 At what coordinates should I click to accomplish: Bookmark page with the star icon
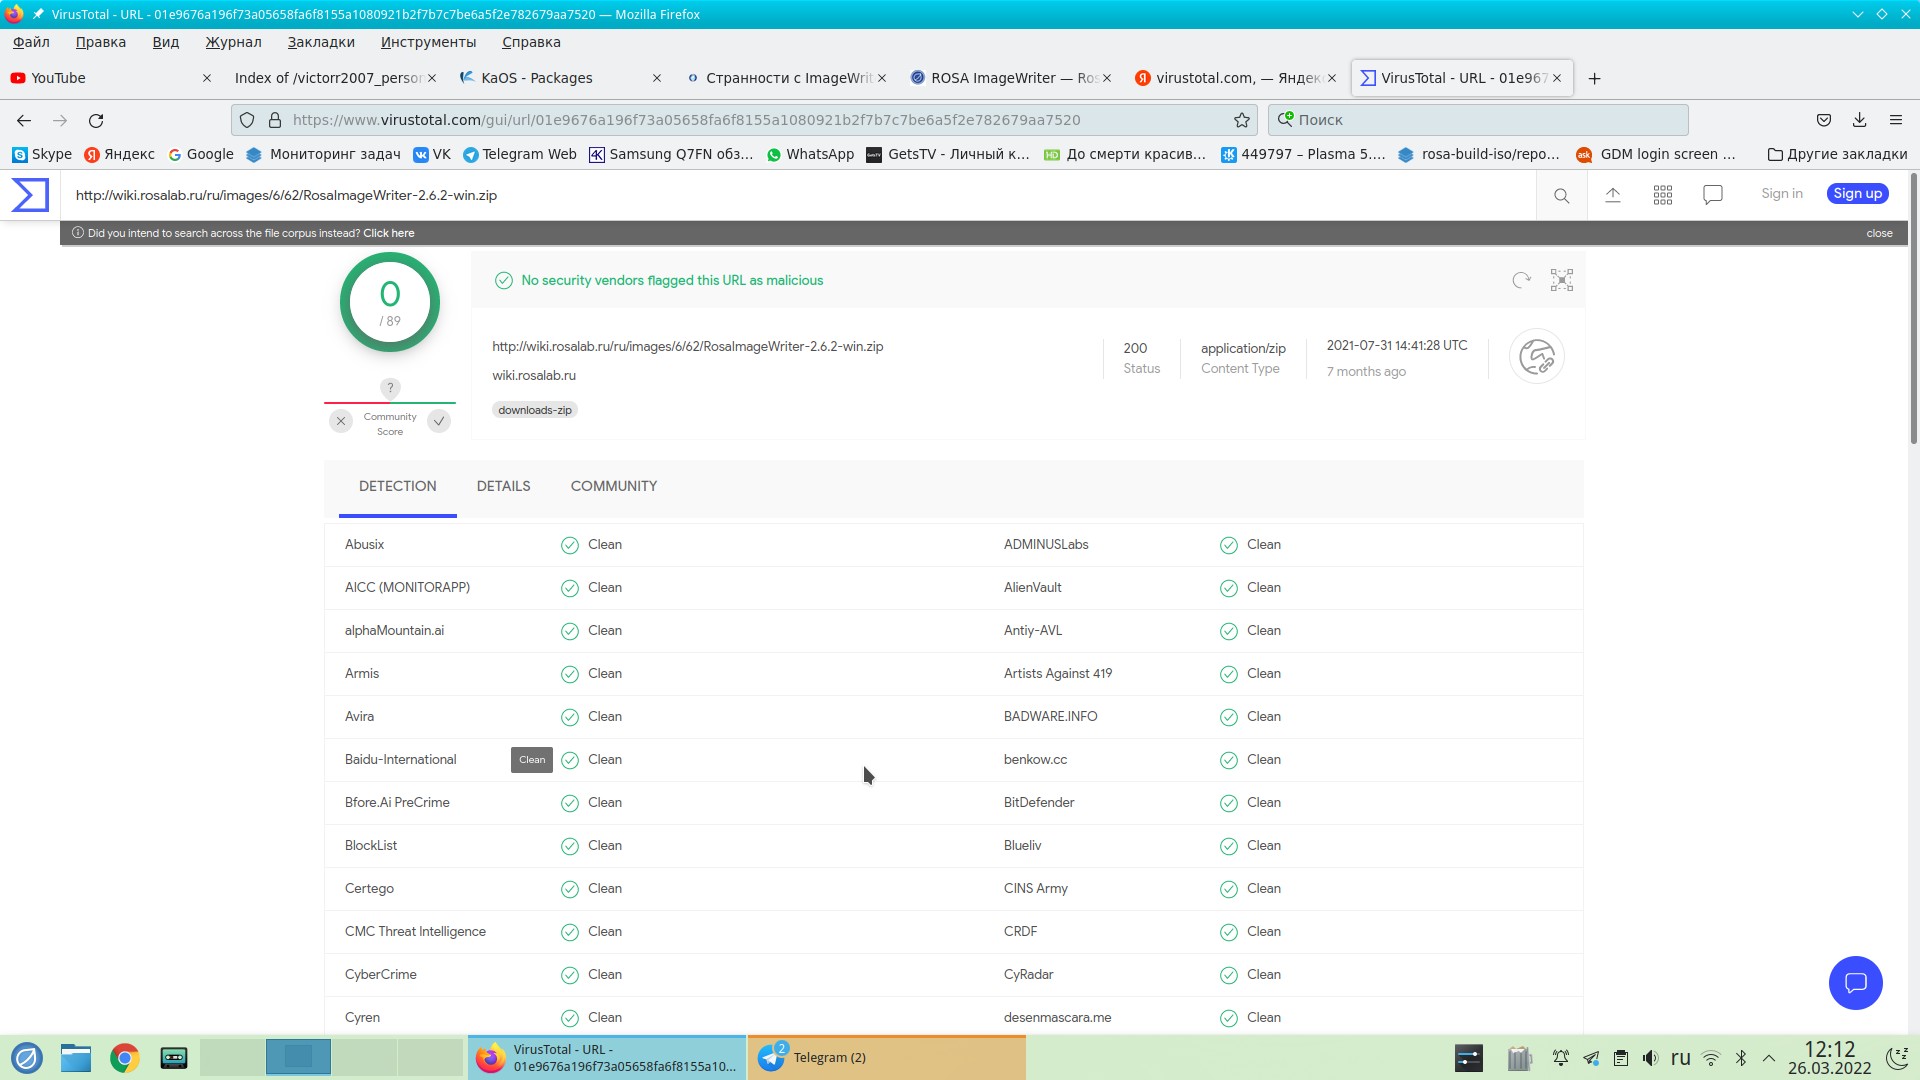click(1241, 120)
